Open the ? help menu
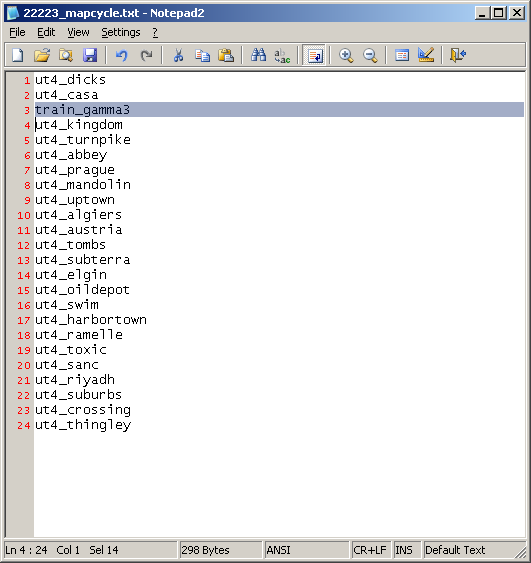The width and height of the screenshot is (531, 563). coord(155,32)
